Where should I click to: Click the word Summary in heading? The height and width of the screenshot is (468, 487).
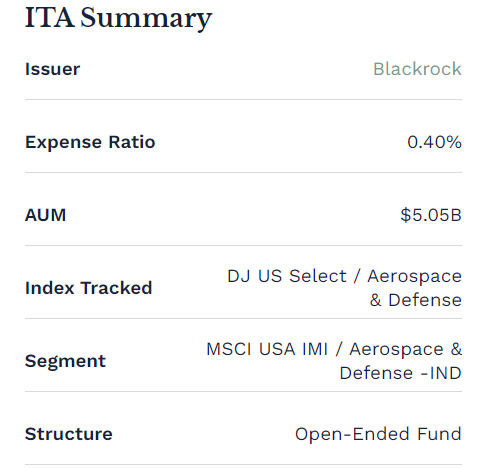(x=146, y=19)
